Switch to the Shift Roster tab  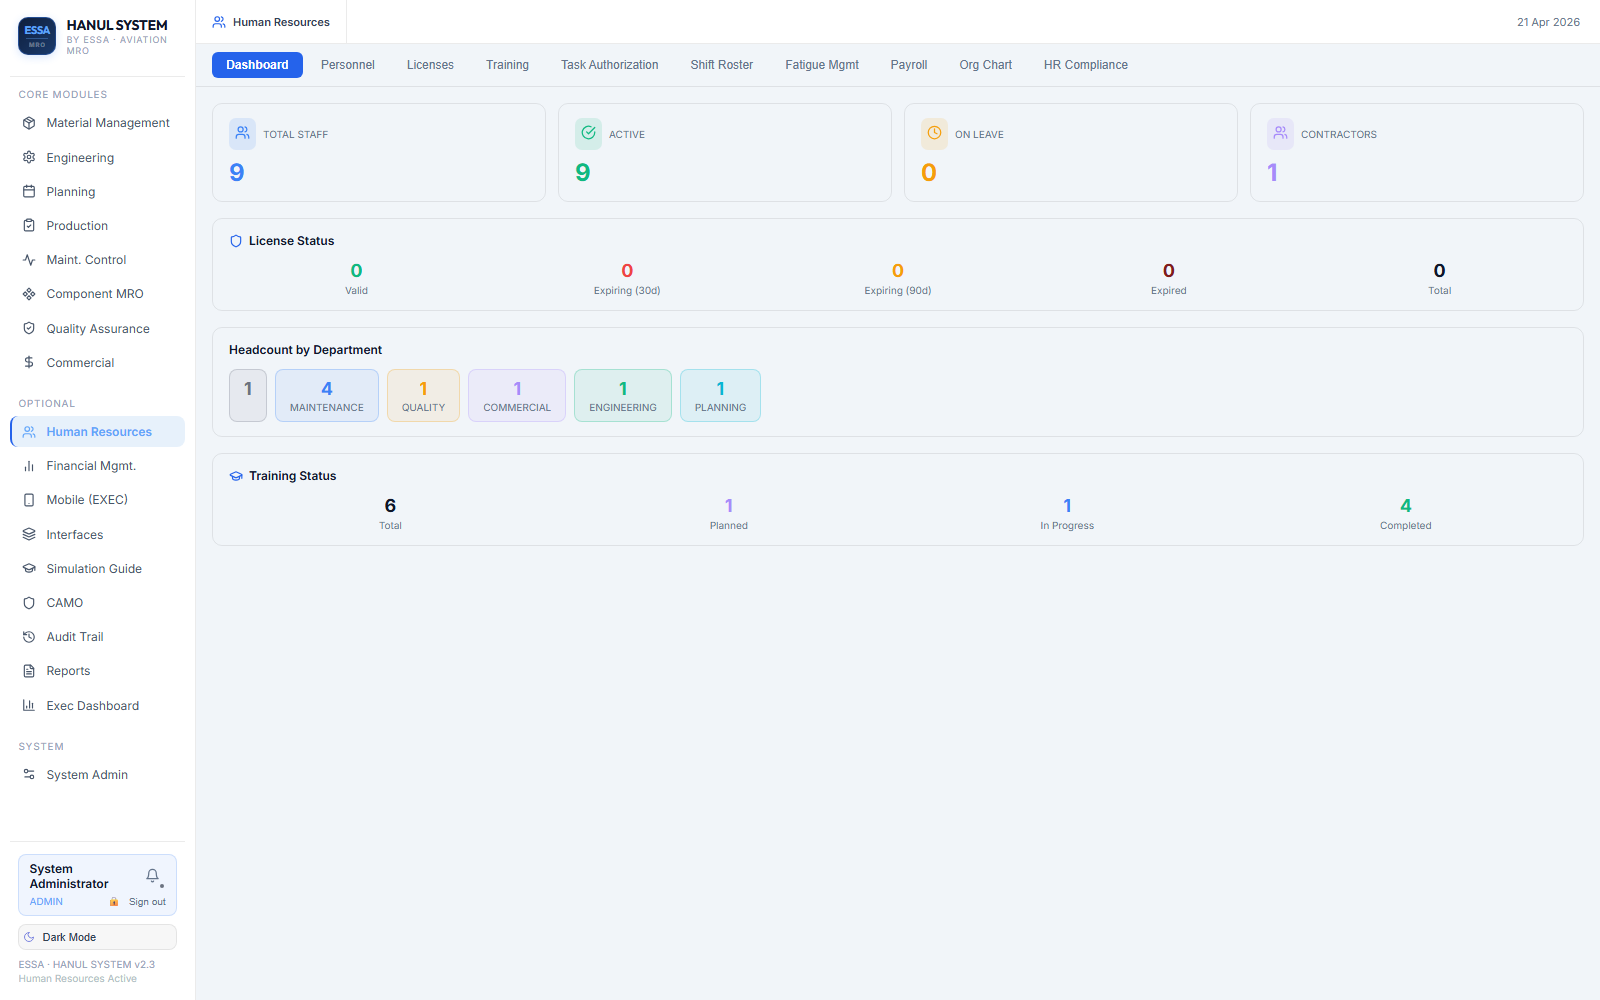click(x=721, y=65)
